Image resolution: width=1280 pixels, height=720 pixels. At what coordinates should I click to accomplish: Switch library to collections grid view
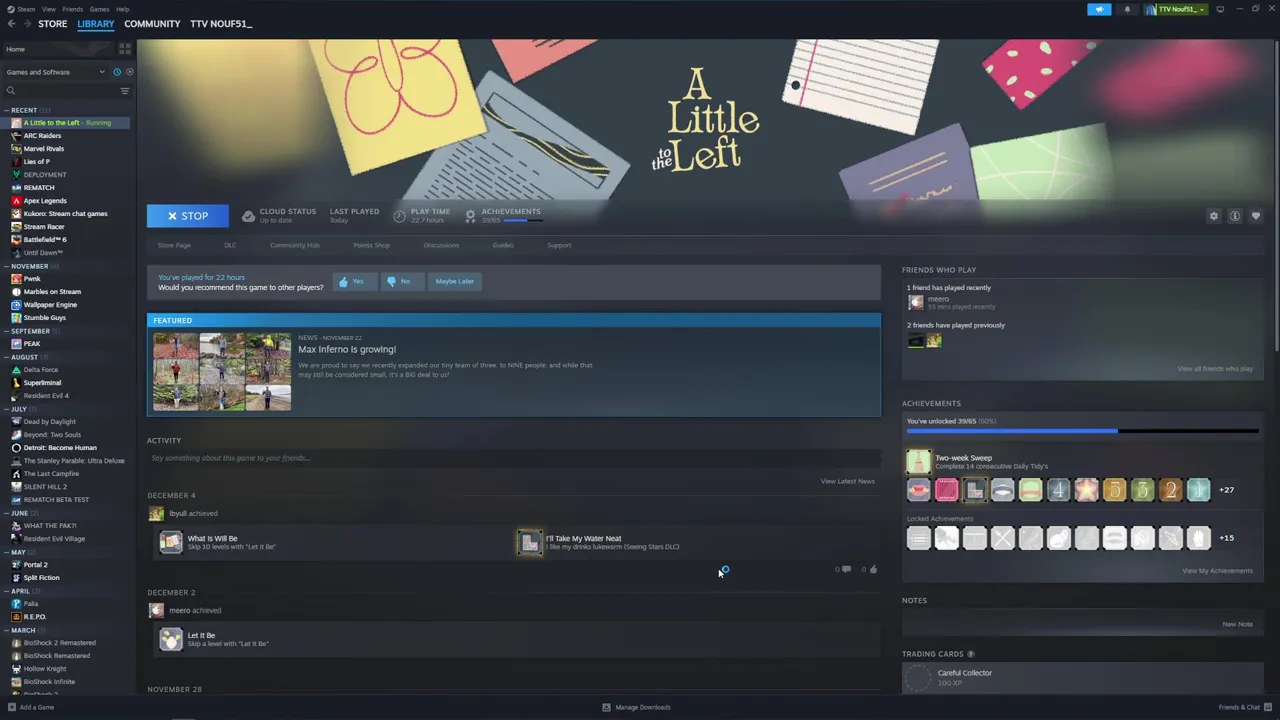point(125,48)
